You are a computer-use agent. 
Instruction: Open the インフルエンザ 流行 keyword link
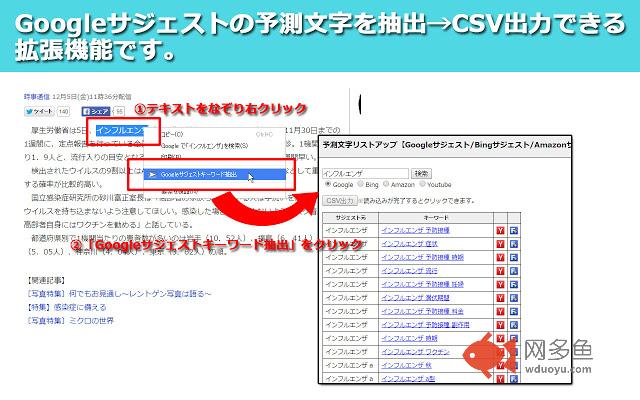coord(409,271)
